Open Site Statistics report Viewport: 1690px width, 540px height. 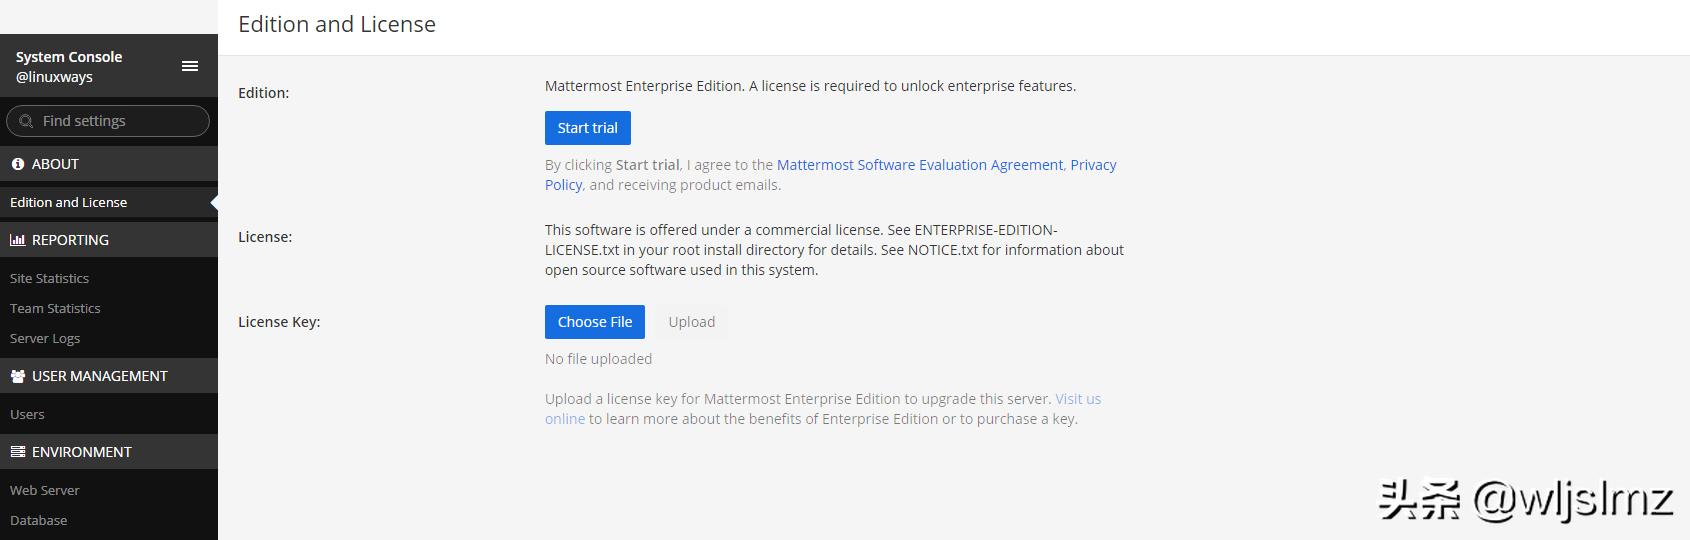[50, 278]
